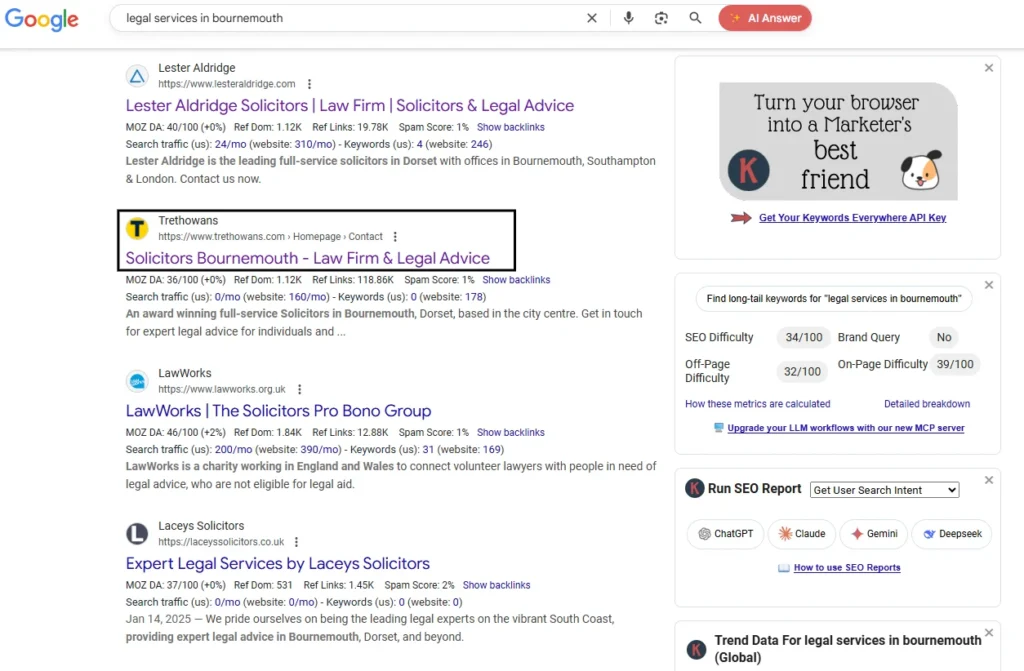Open How to use SEO Reports link

point(847,568)
